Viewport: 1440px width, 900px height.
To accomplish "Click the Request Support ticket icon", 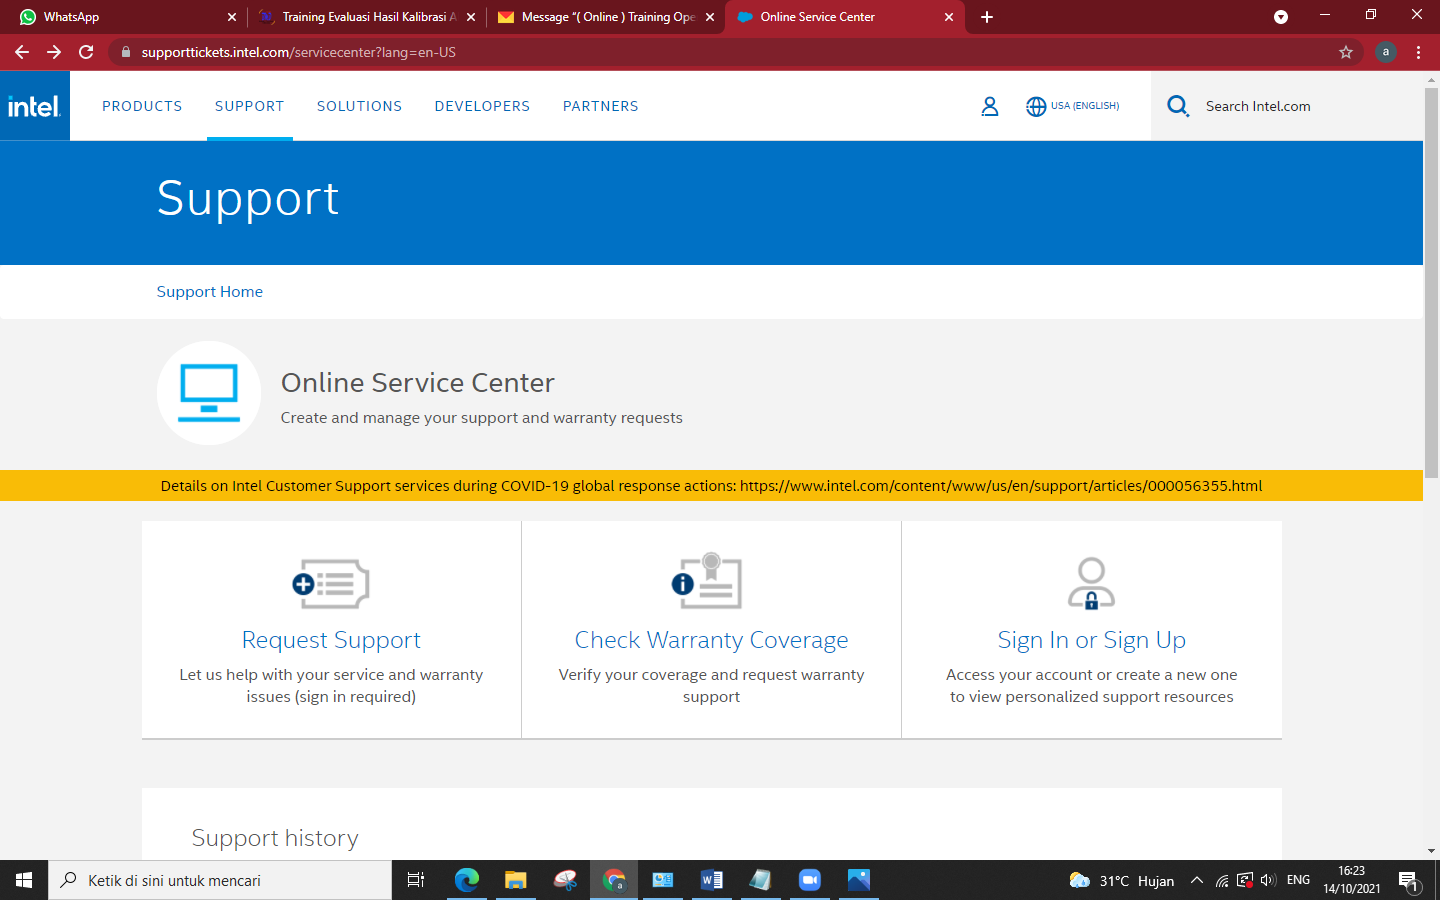I will tap(331, 583).
